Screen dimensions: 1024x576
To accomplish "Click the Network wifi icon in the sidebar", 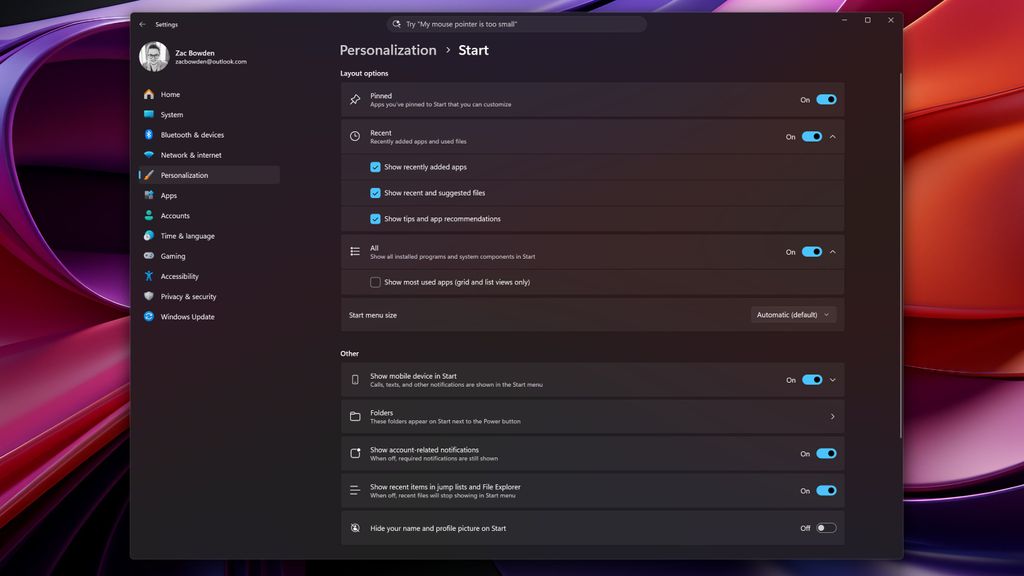I will point(149,155).
